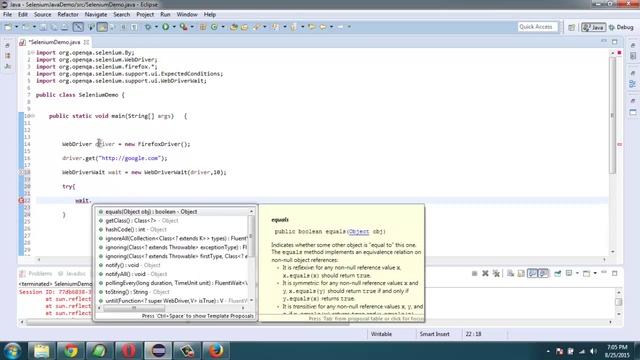Click the Run (green play) toolbar icon
The image size is (640, 360).
tap(165, 27)
